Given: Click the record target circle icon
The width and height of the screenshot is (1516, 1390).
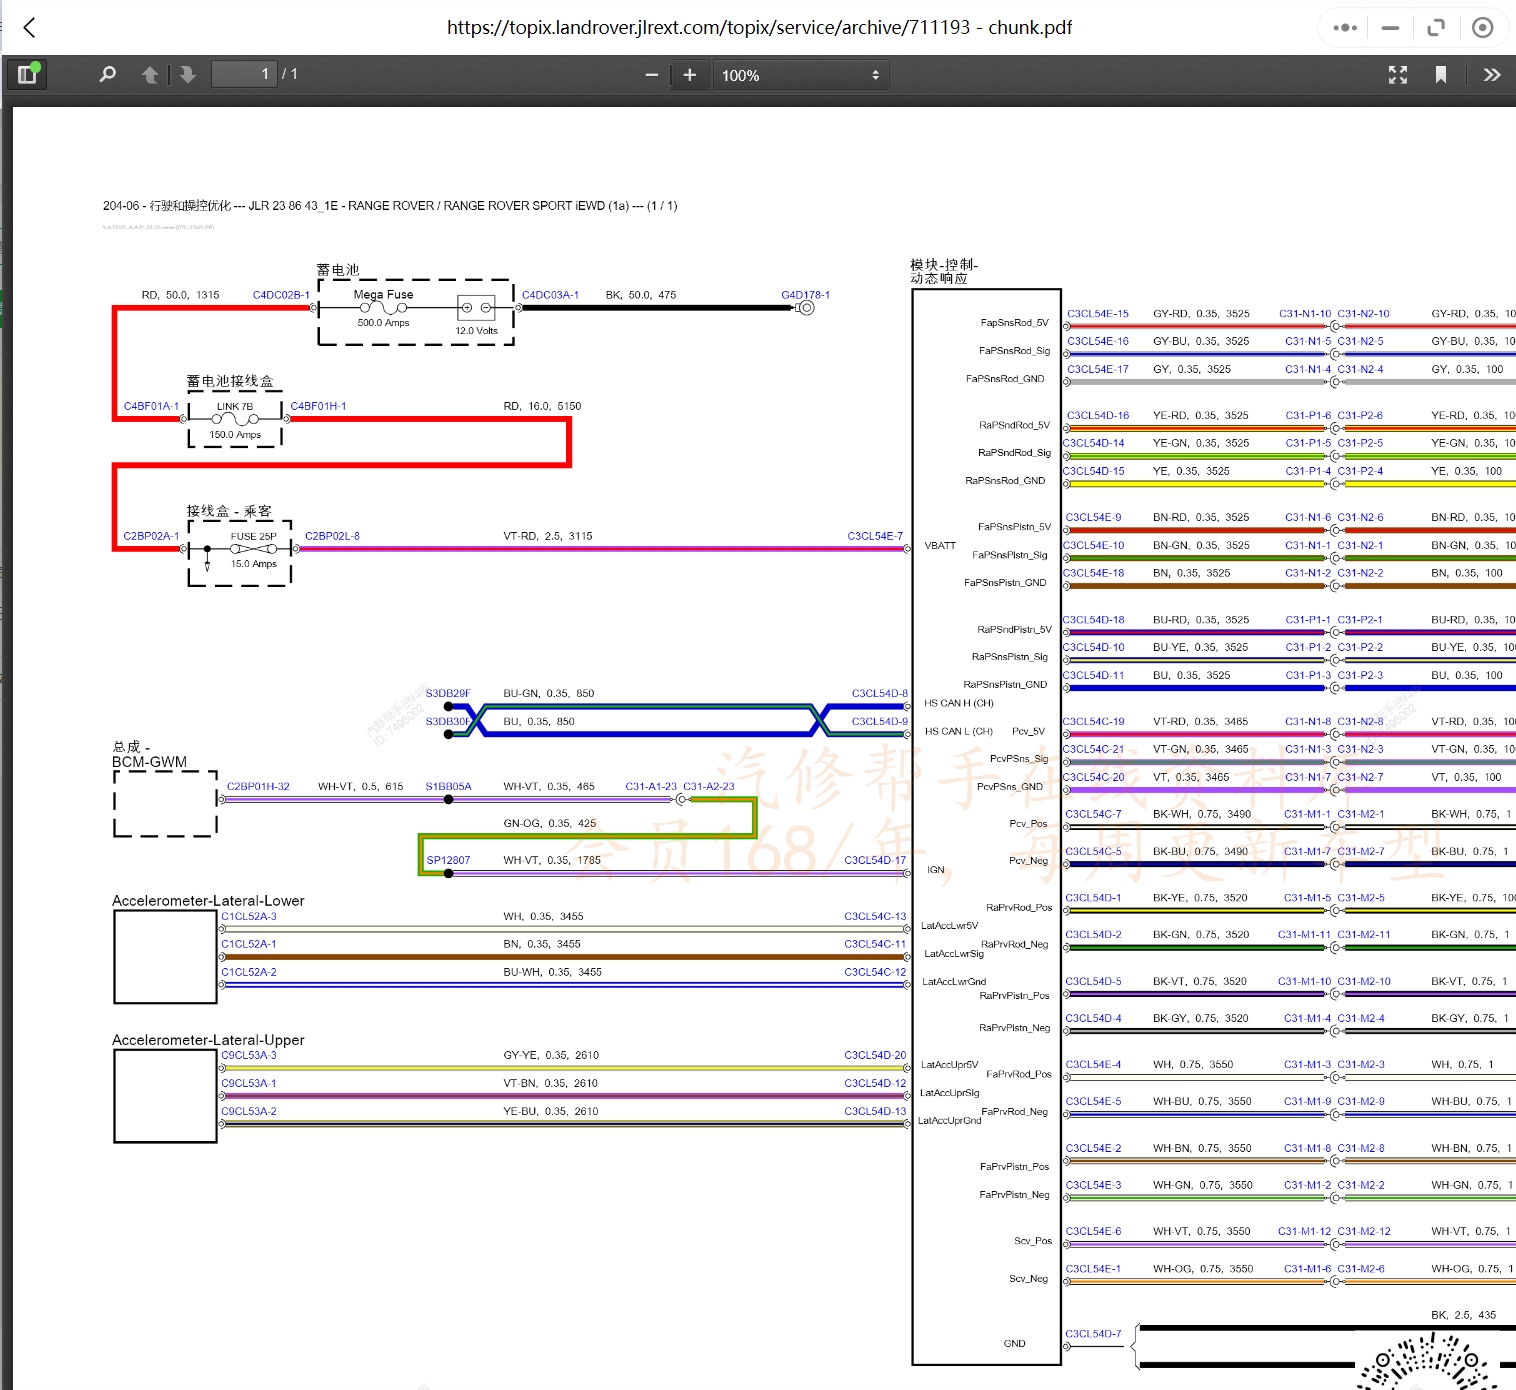Looking at the screenshot, I should [x=1482, y=28].
